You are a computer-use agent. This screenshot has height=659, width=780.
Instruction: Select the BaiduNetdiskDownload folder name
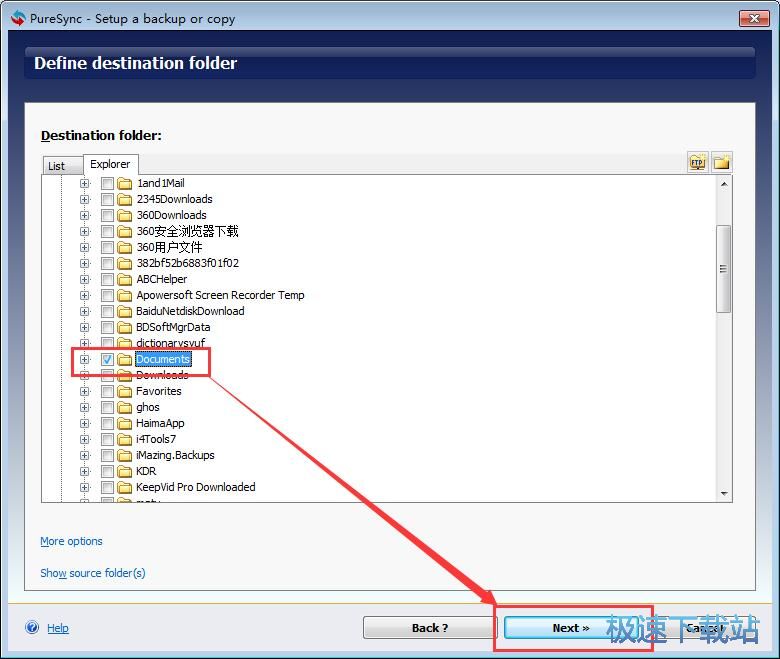[190, 311]
